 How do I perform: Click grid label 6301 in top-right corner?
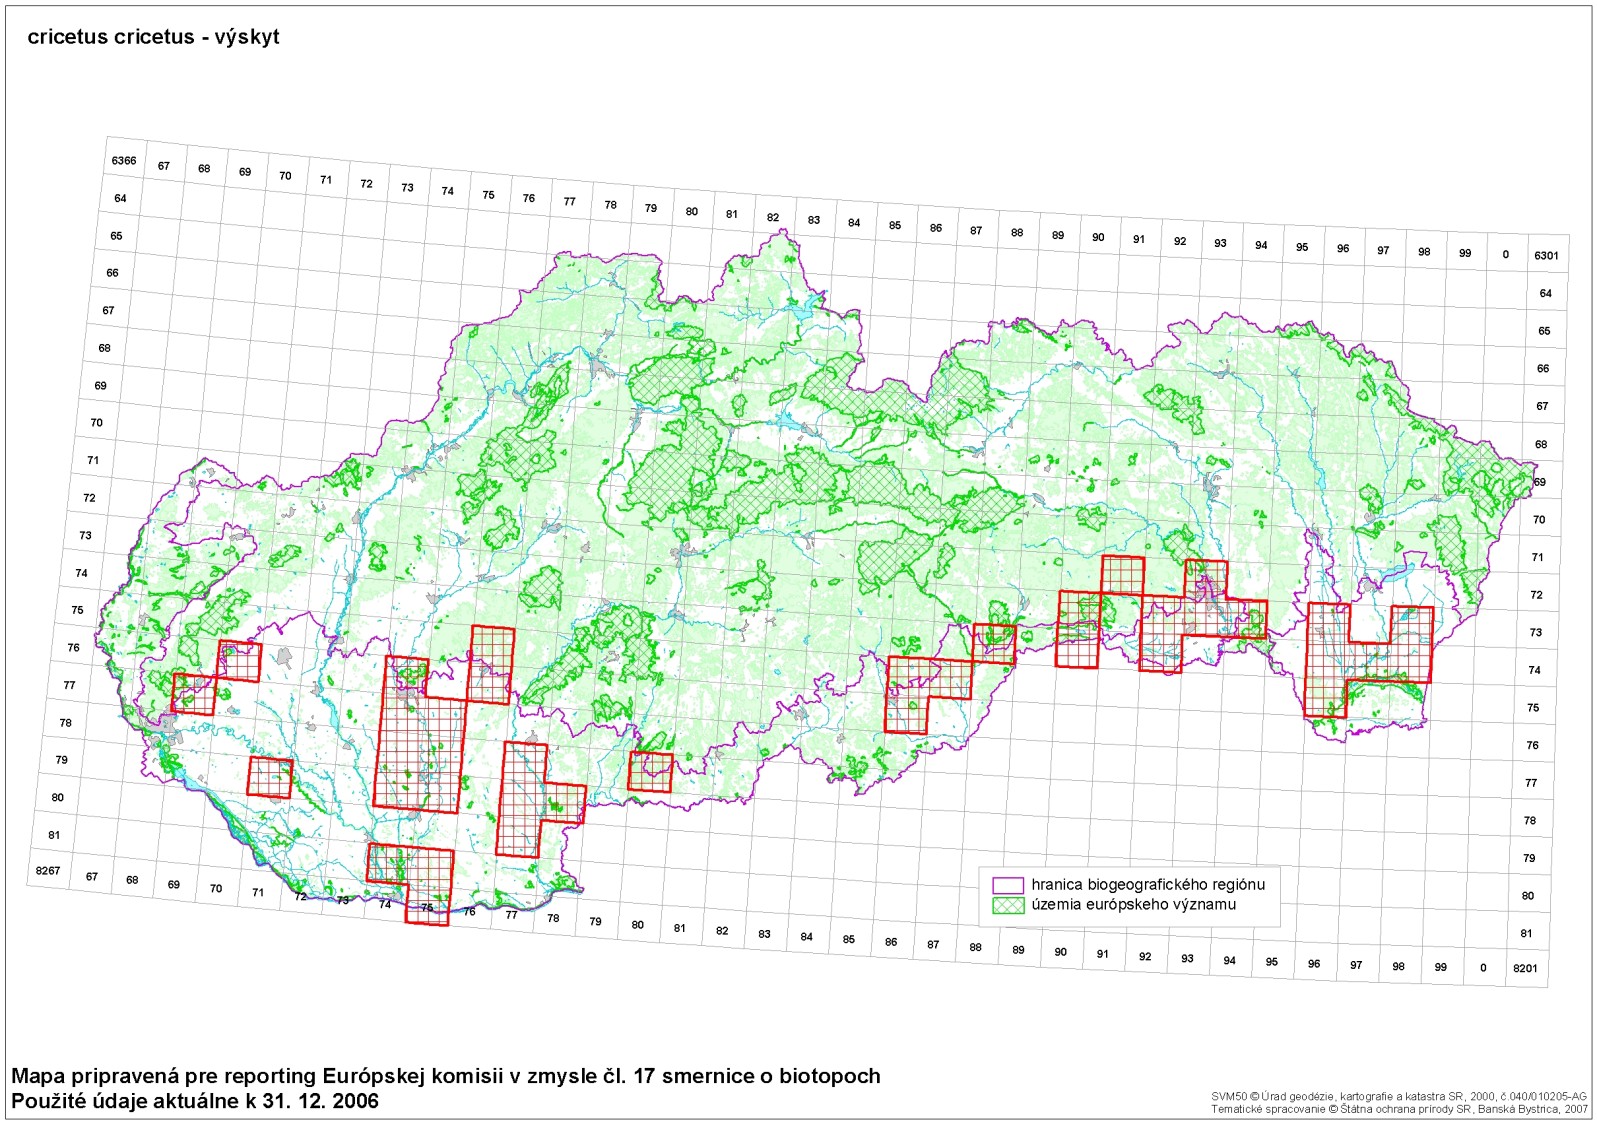tap(1546, 256)
